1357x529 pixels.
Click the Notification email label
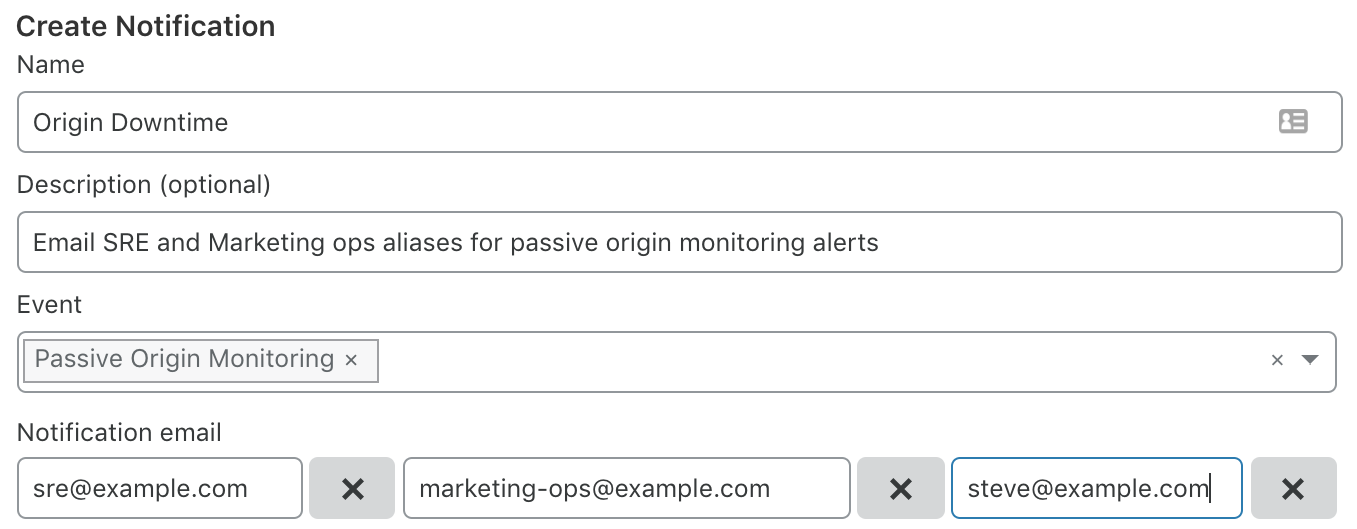(x=119, y=432)
